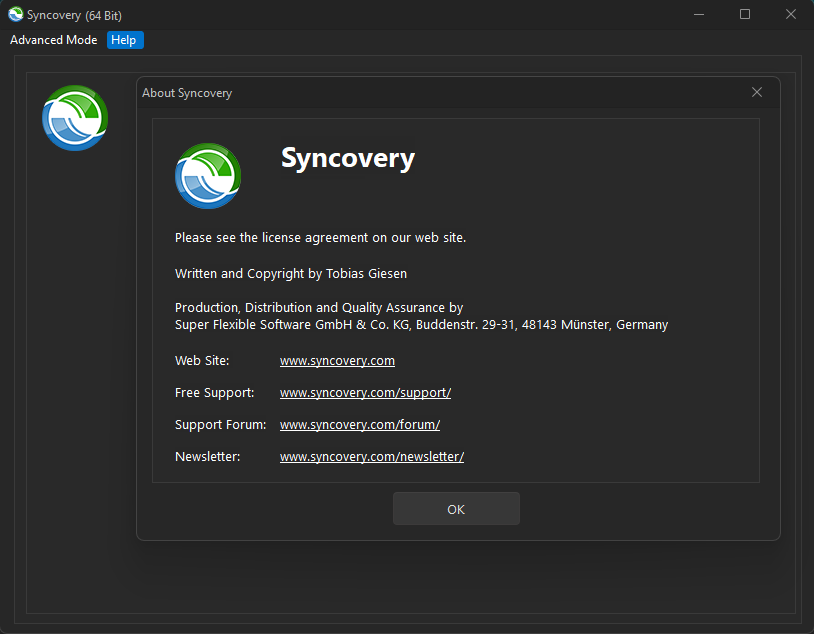This screenshot has width=814, height=634.
Task: Click the Syncovery heading text
Action: [348, 158]
